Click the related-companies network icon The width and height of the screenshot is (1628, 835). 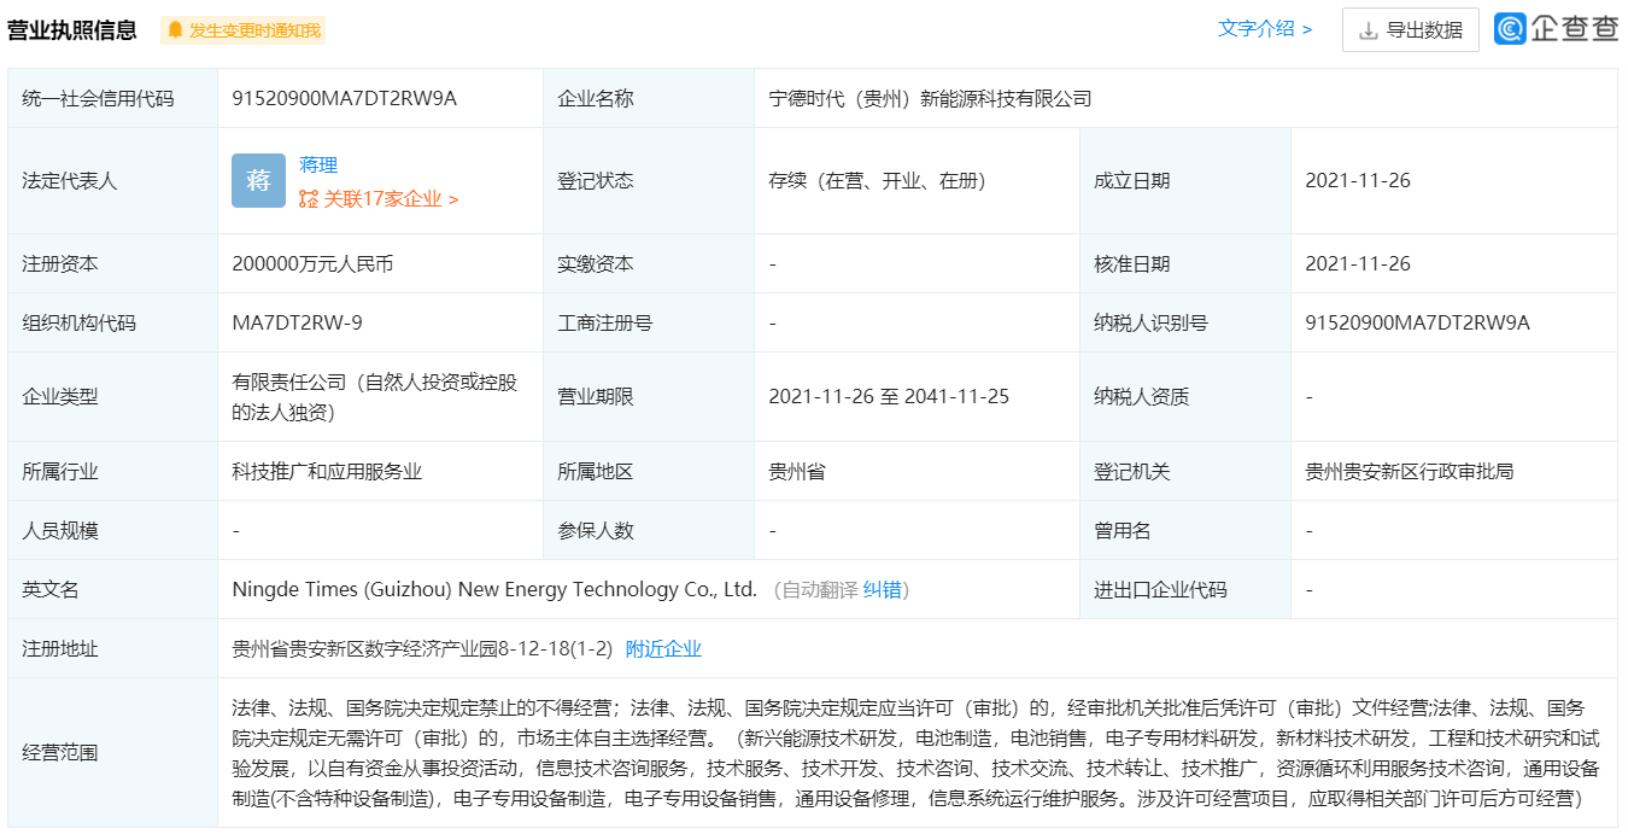(x=308, y=199)
